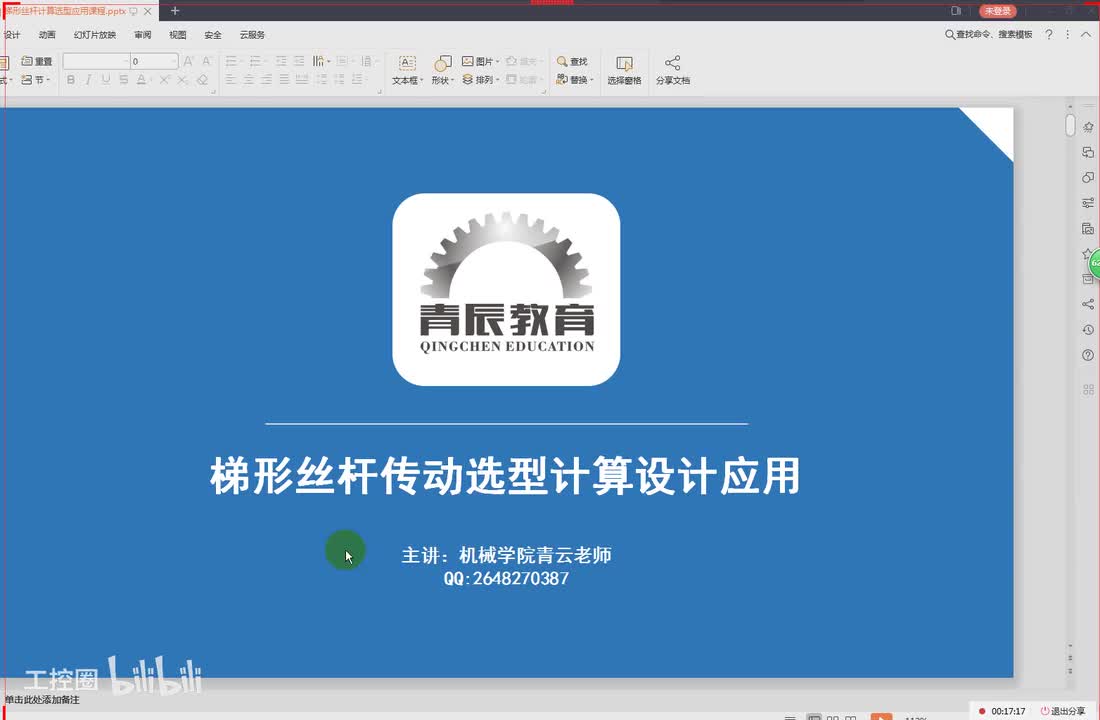Open the font name combo box
This screenshot has height=720, width=1100.
(x=96, y=61)
